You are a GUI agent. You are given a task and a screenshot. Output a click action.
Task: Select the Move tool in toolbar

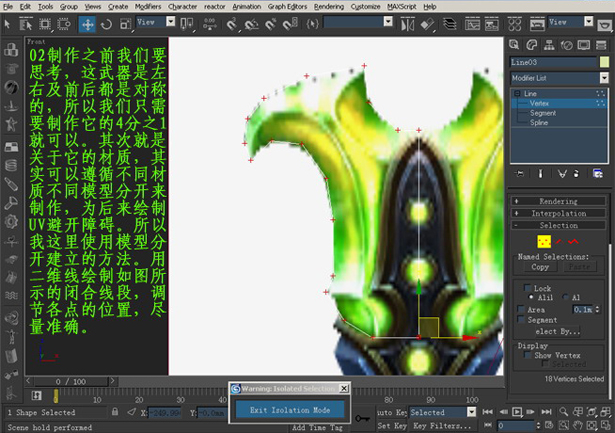pyautogui.click(x=87, y=24)
